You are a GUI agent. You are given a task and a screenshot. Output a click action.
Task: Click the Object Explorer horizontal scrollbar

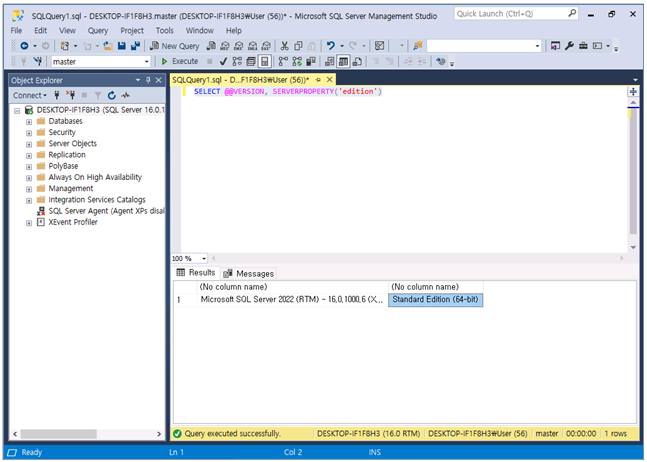(x=59, y=434)
